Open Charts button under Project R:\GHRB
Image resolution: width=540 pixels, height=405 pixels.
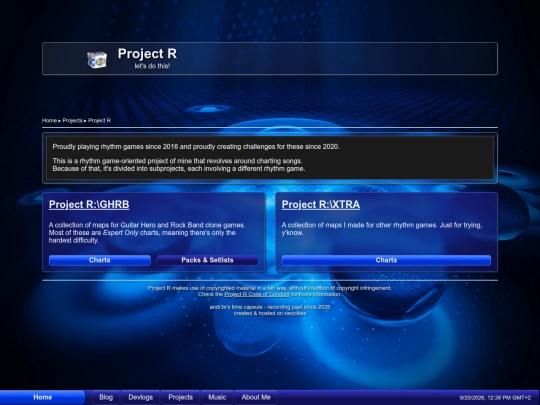100,260
